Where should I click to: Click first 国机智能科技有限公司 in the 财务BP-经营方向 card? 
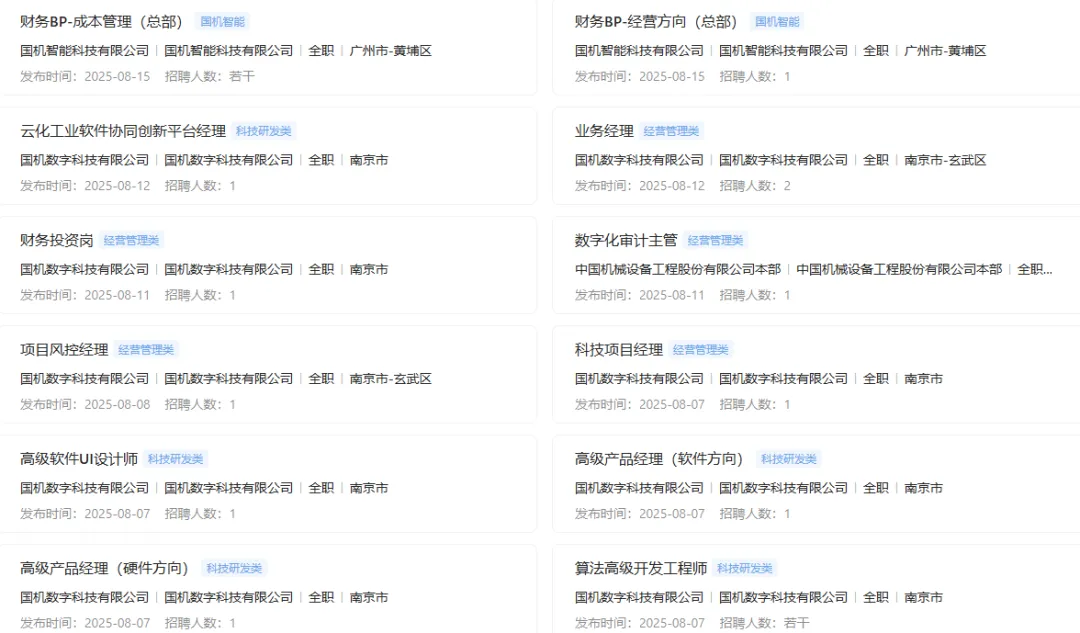coord(639,51)
